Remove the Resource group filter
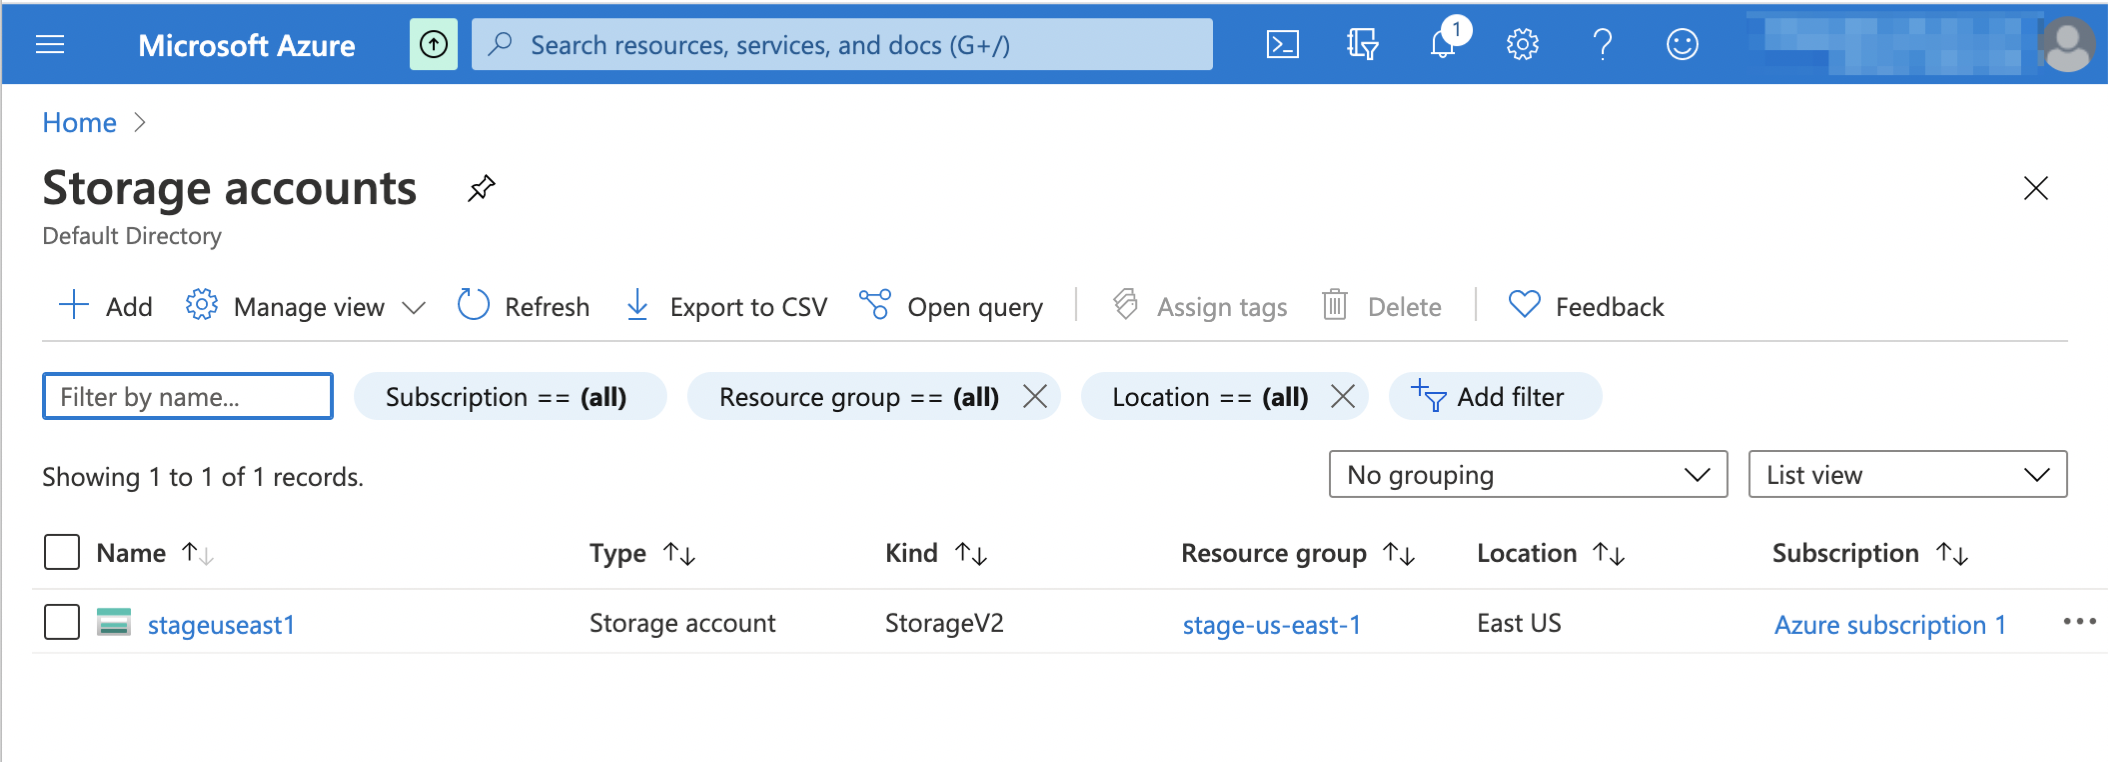2108x762 pixels. pos(1035,396)
